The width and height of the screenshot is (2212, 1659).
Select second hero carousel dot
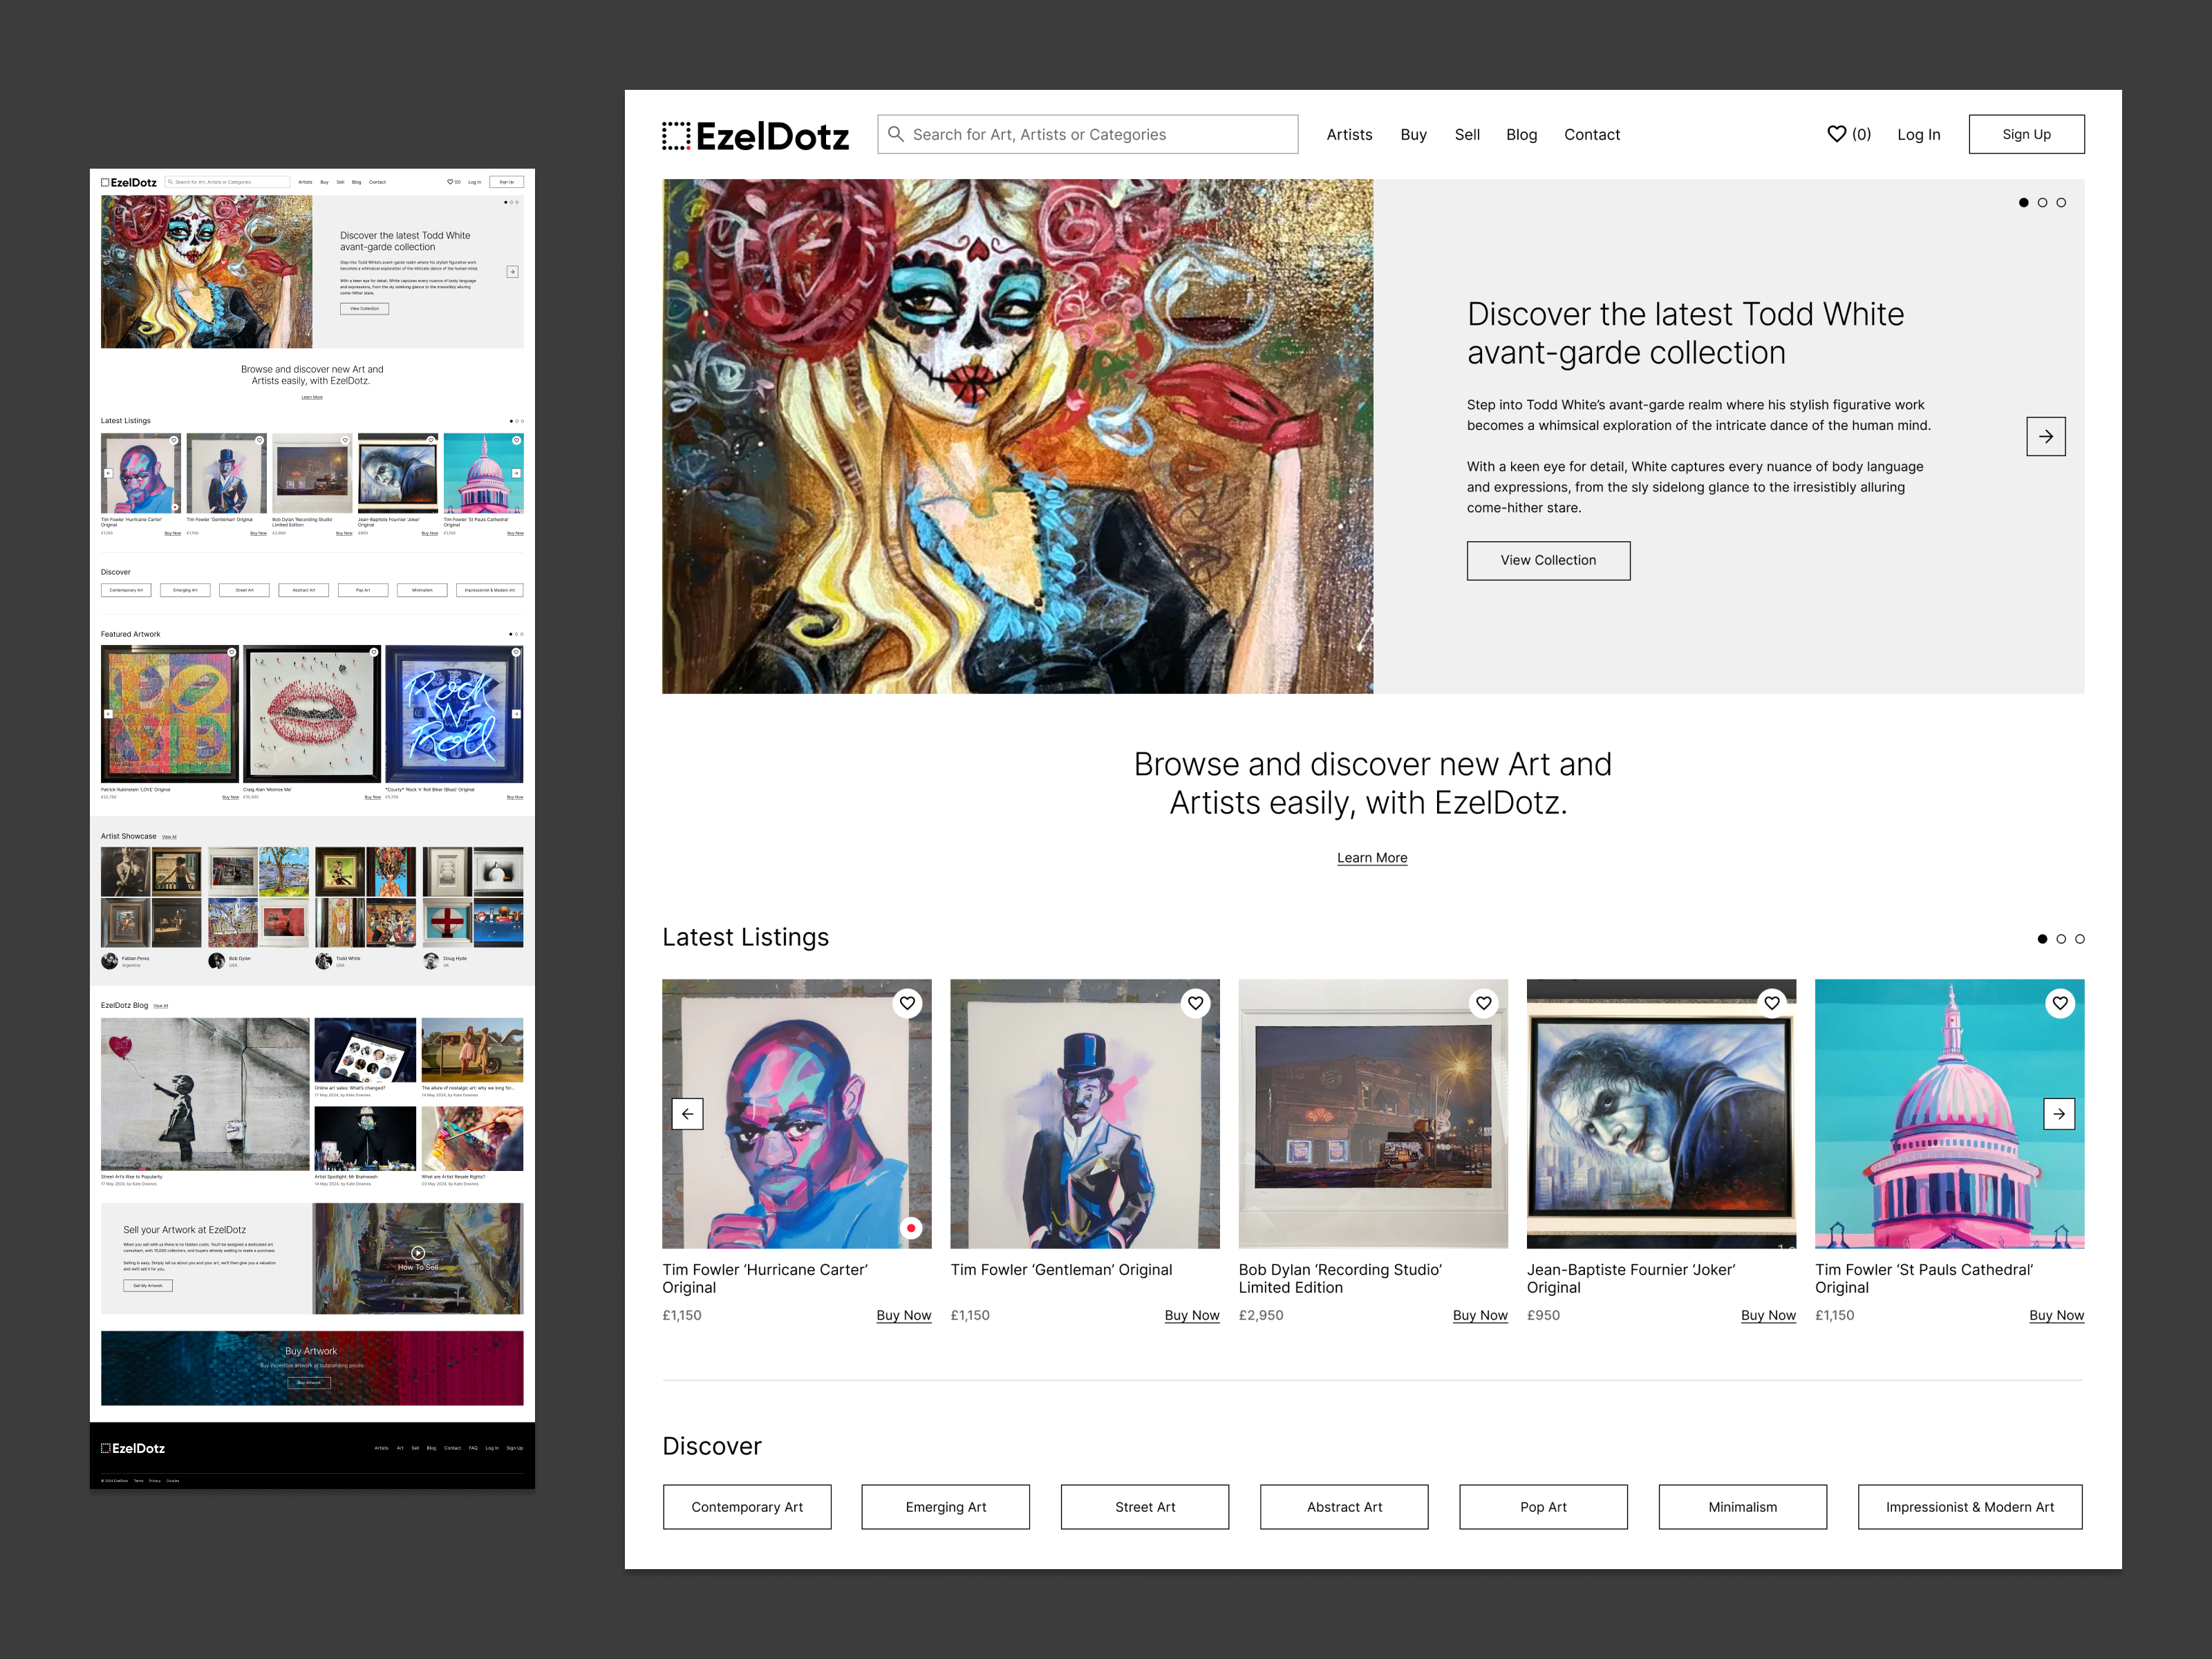tap(2042, 203)
